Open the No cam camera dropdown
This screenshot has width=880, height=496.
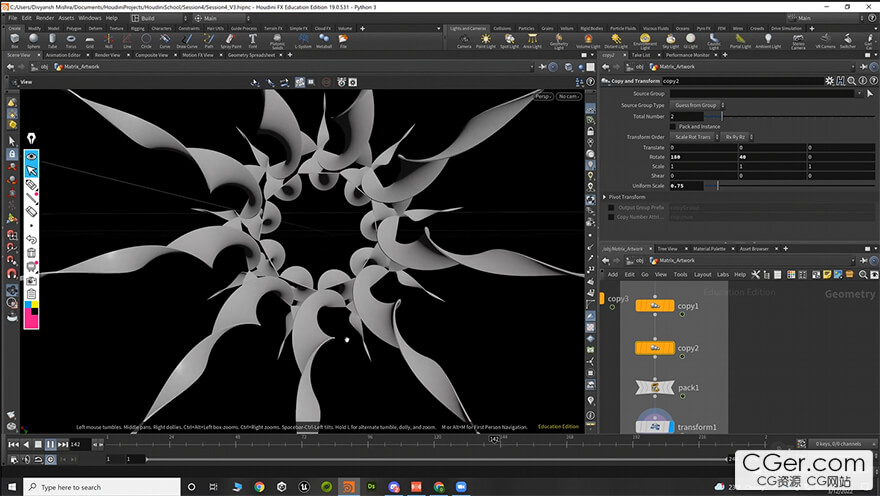(569, 96)
